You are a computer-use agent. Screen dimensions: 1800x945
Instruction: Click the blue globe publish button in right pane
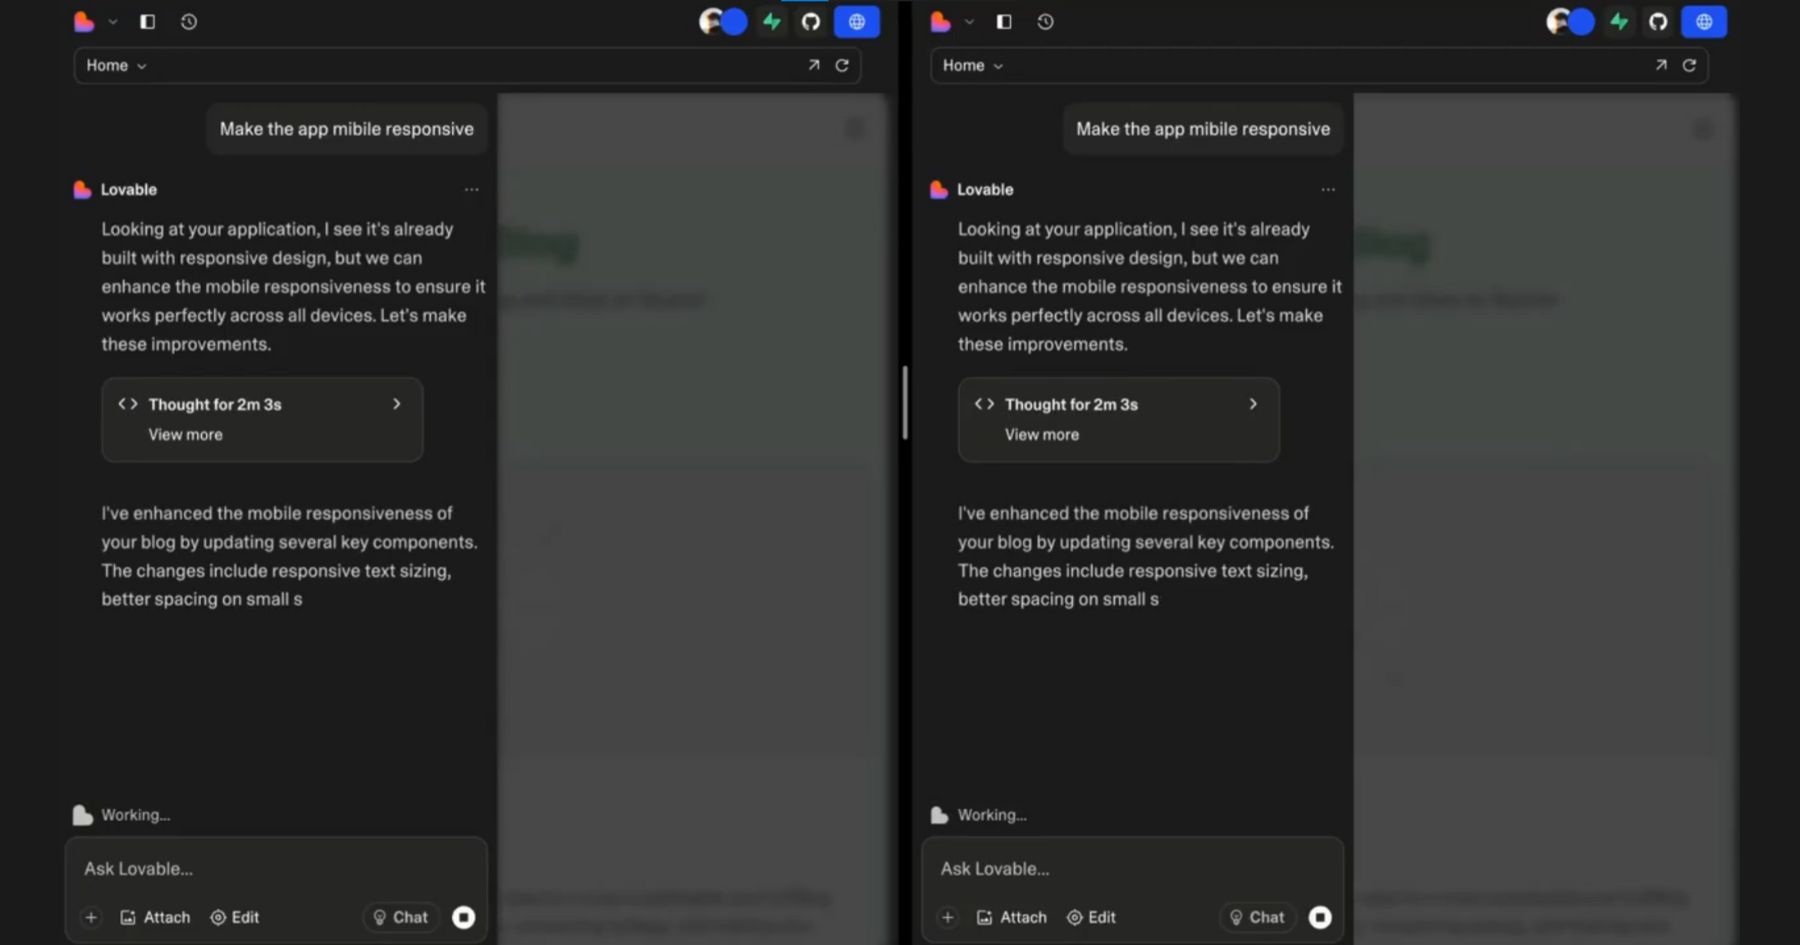point(1704,22)
